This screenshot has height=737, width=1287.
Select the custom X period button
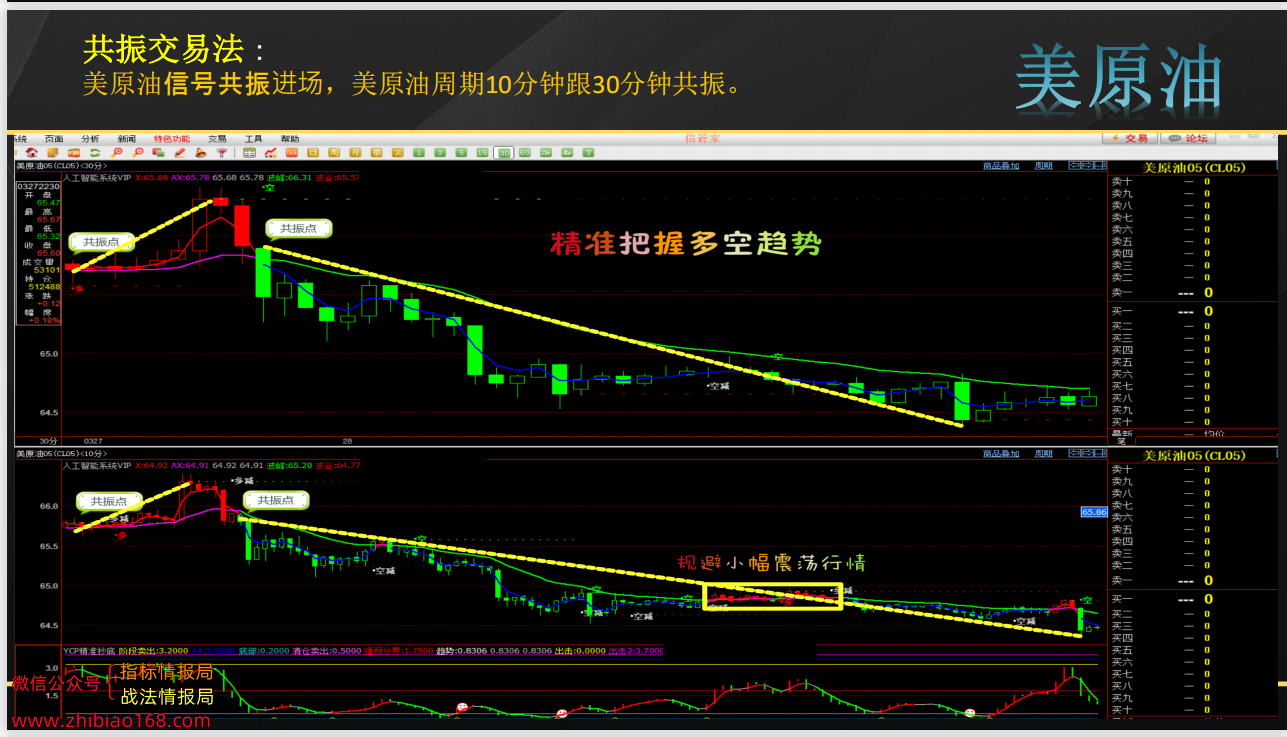click(398, 153)
